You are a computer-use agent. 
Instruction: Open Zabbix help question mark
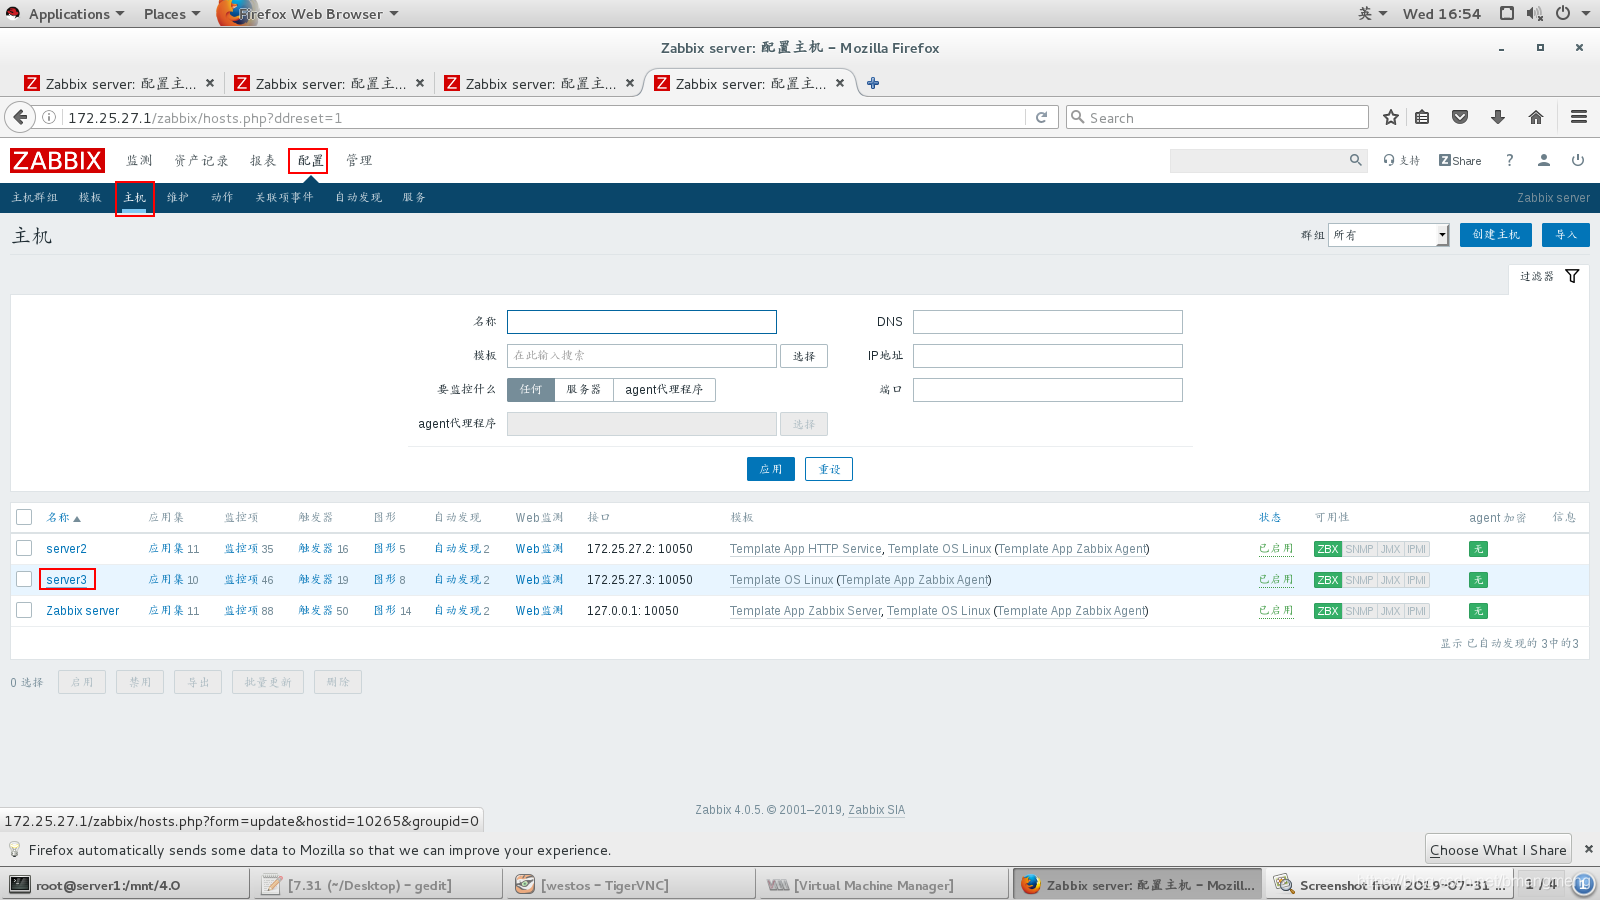point(1510,160)
